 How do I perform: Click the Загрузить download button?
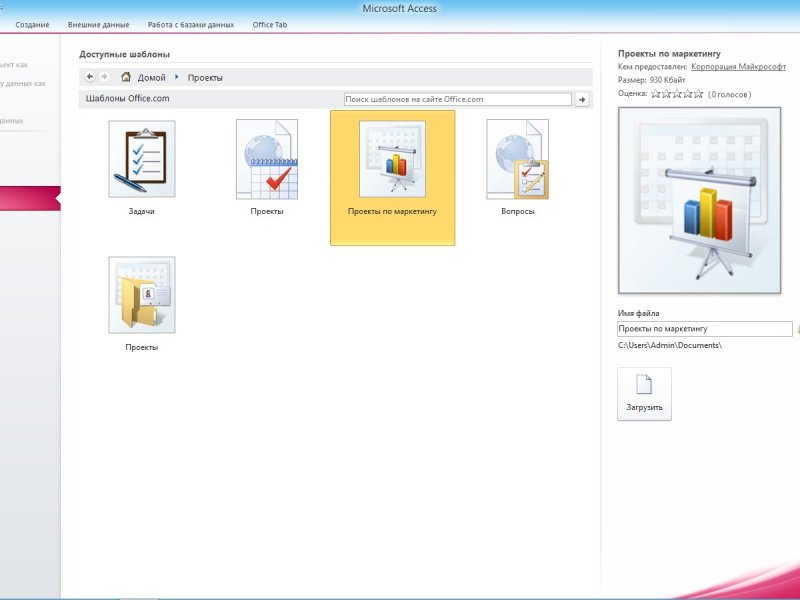644,394
